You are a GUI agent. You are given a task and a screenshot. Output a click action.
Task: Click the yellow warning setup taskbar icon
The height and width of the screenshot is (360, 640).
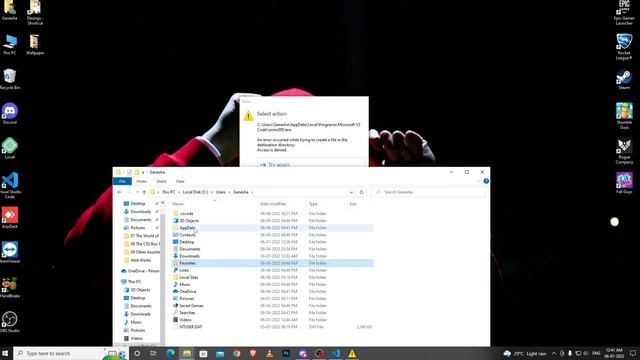coord(352,353)
